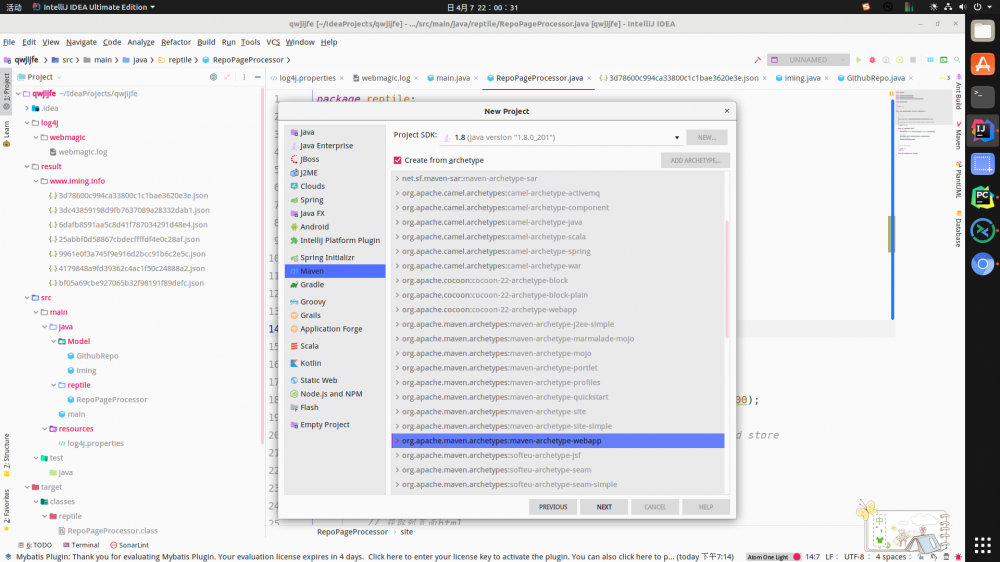Open the Maven tool window stripe
This screenshot has height=562, width=1000.
point(958,135)
